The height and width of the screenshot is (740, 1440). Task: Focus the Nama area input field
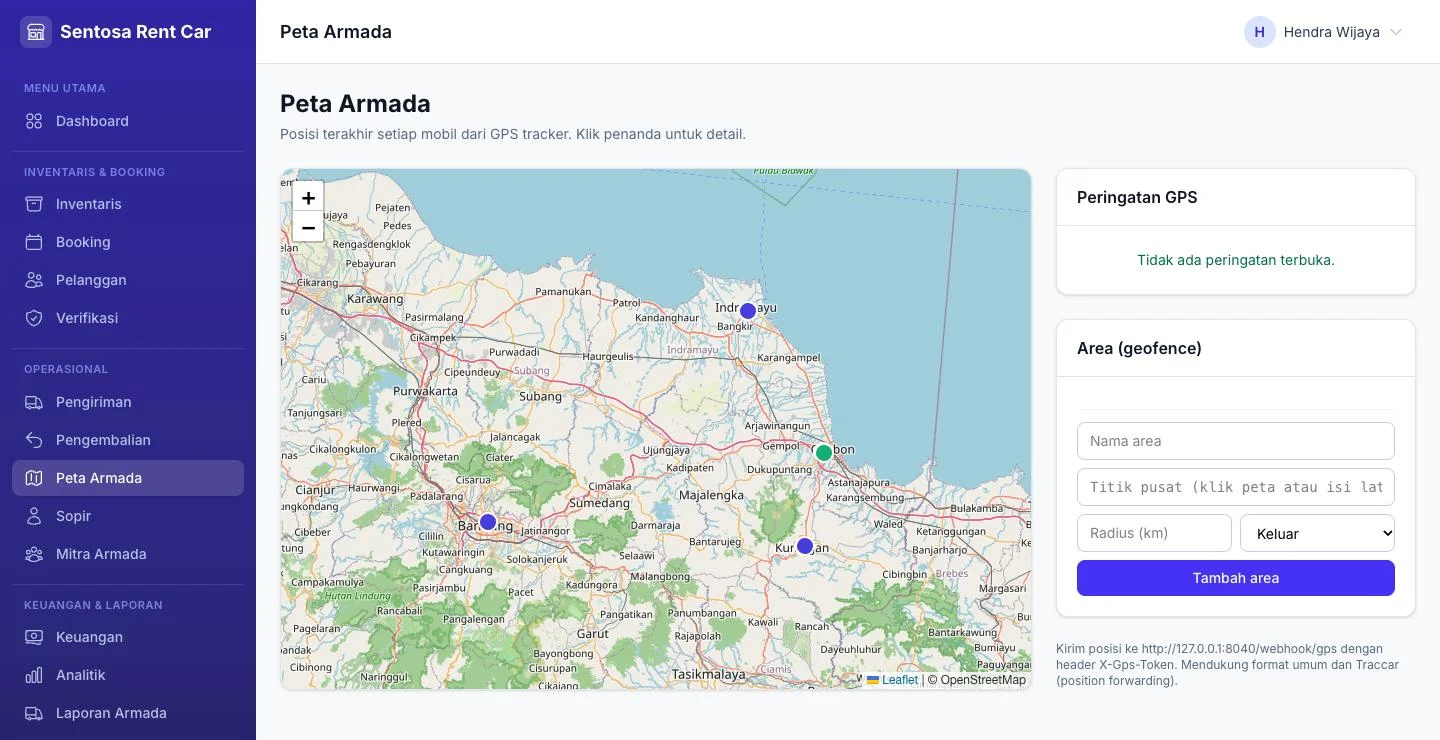point(1236,441)
